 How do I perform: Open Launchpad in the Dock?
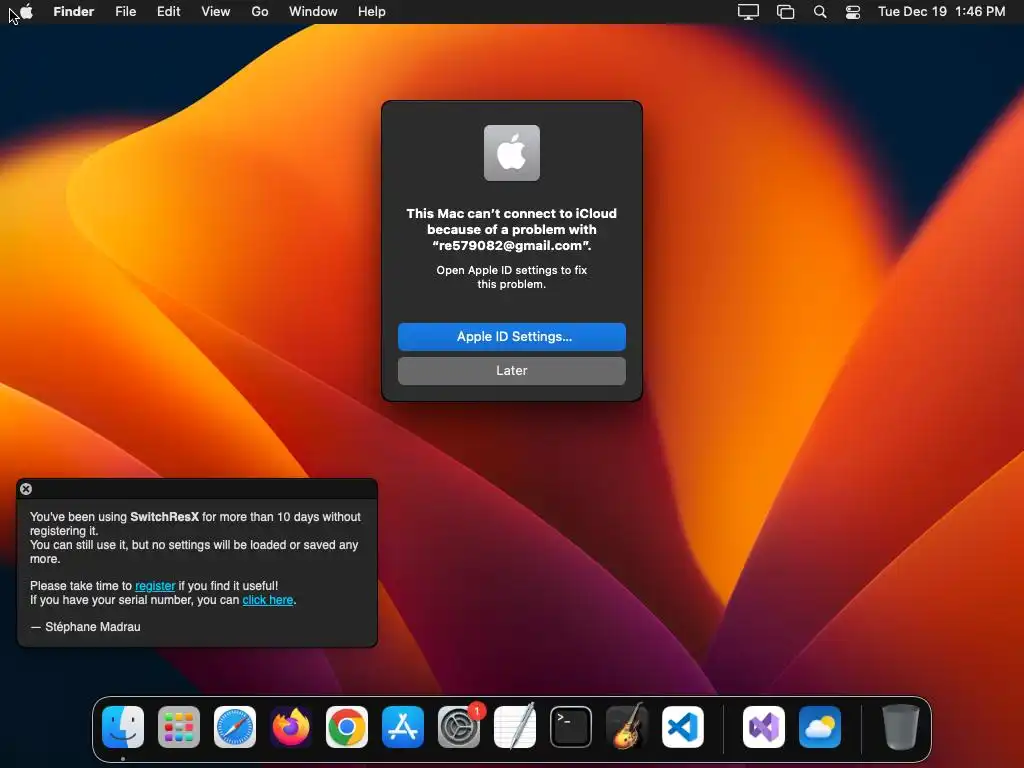(179, 727)
